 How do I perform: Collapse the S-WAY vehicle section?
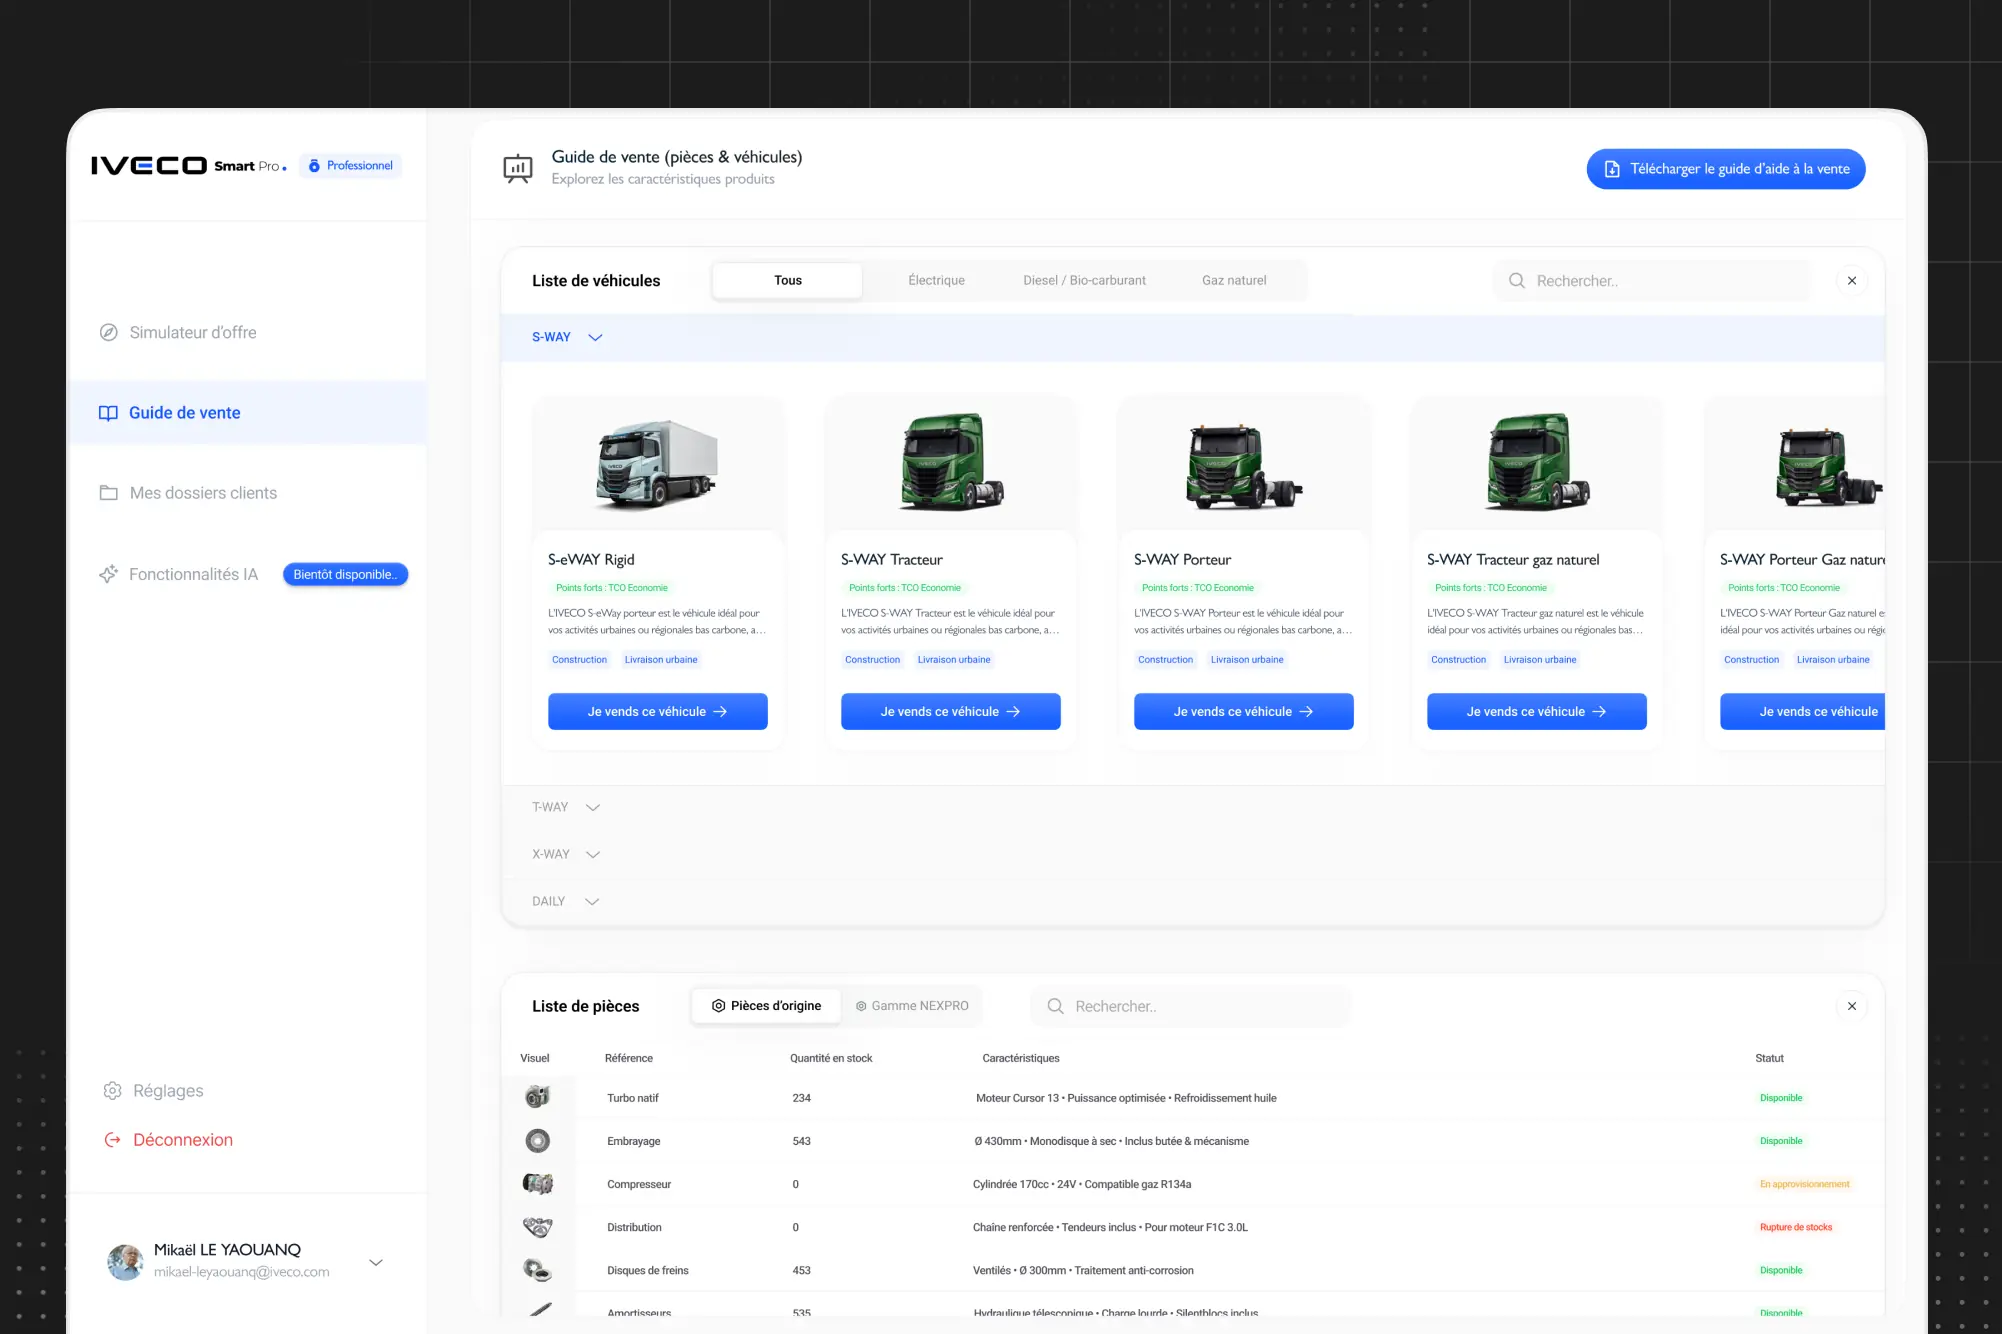tap(595, 338)
